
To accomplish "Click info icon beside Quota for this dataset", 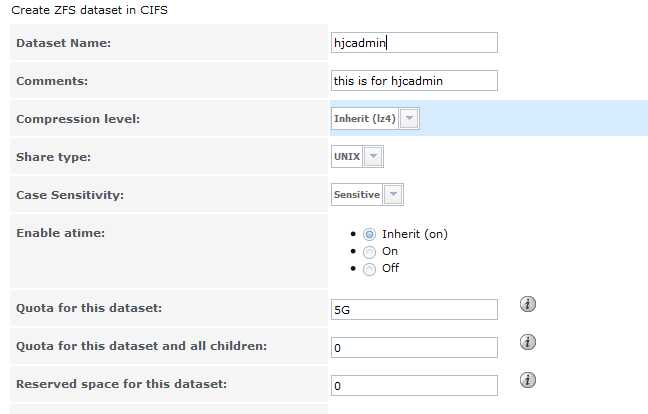I will (528, 305).
